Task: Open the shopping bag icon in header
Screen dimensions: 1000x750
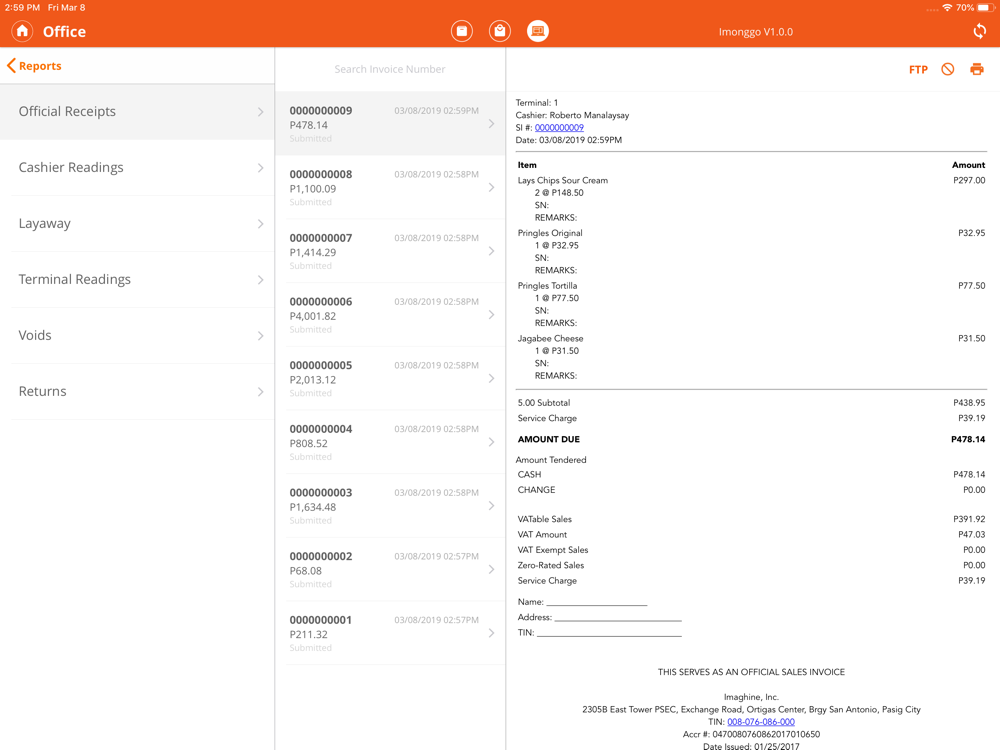Action: point(500,31)
